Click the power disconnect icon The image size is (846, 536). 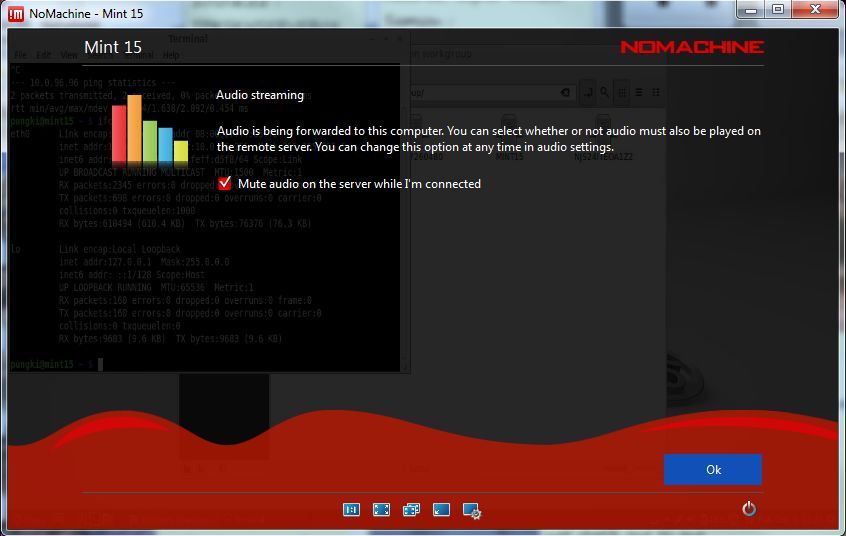(749, 508)
